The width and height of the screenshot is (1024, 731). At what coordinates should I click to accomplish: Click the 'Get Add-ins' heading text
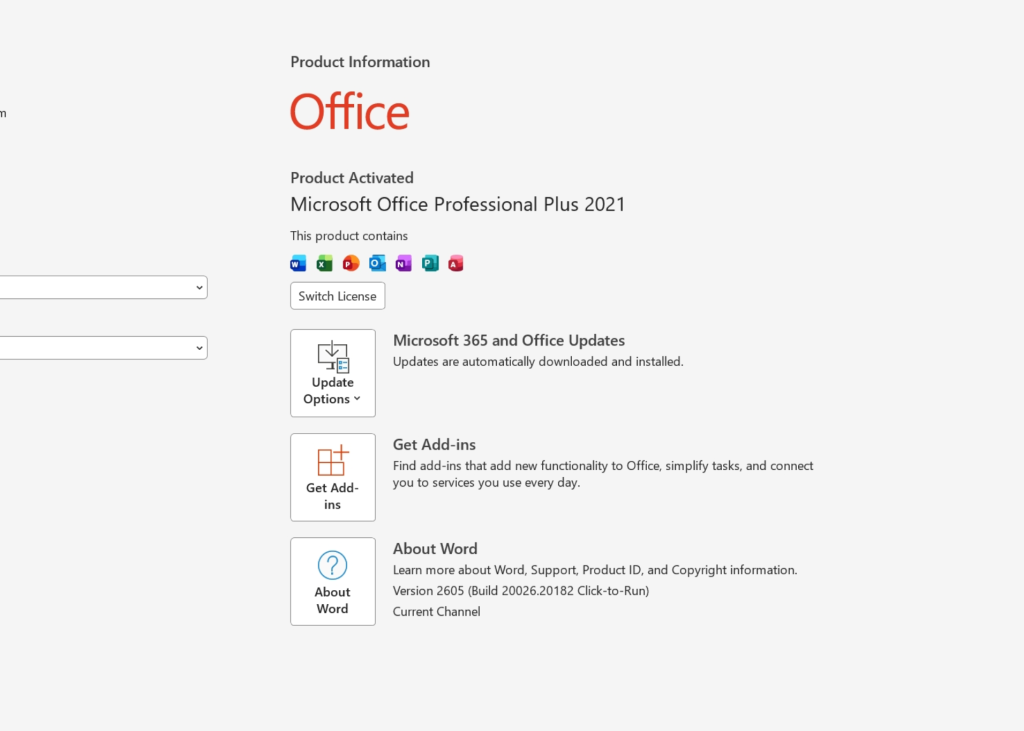(434, 444)
